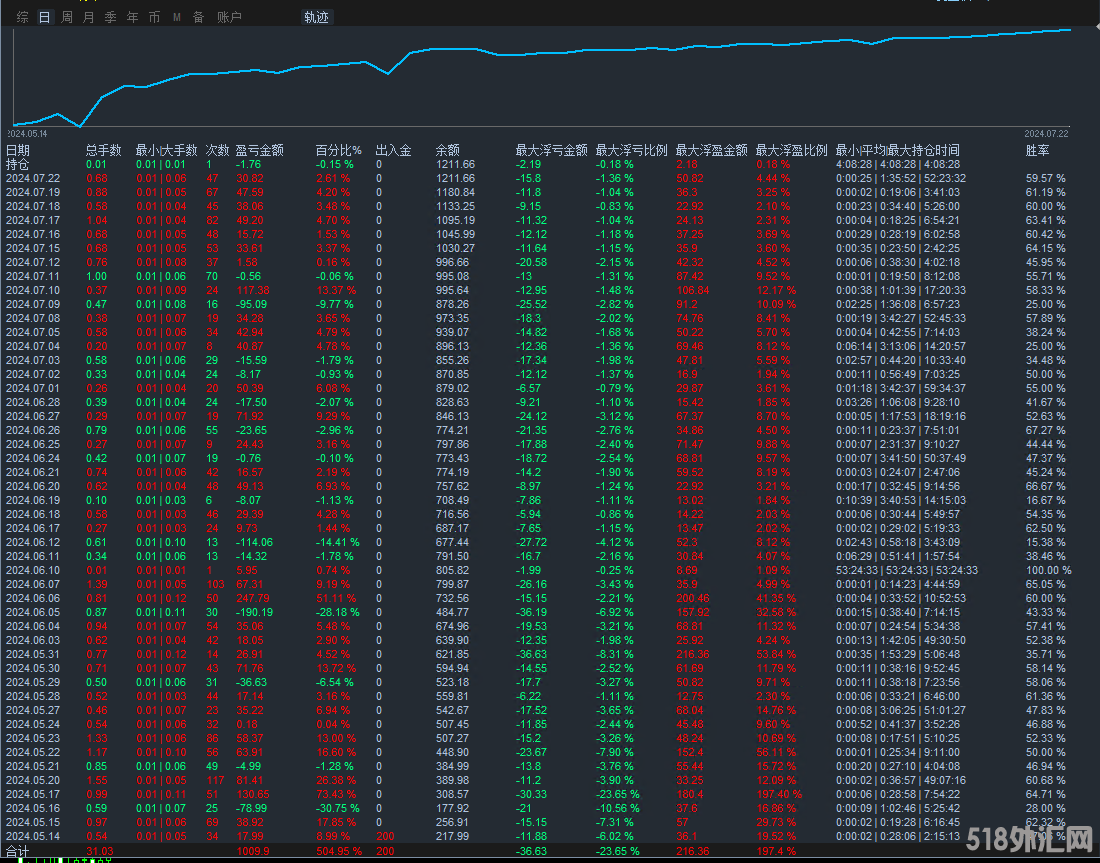Click the 最大浮亏金额 column header

551,150
